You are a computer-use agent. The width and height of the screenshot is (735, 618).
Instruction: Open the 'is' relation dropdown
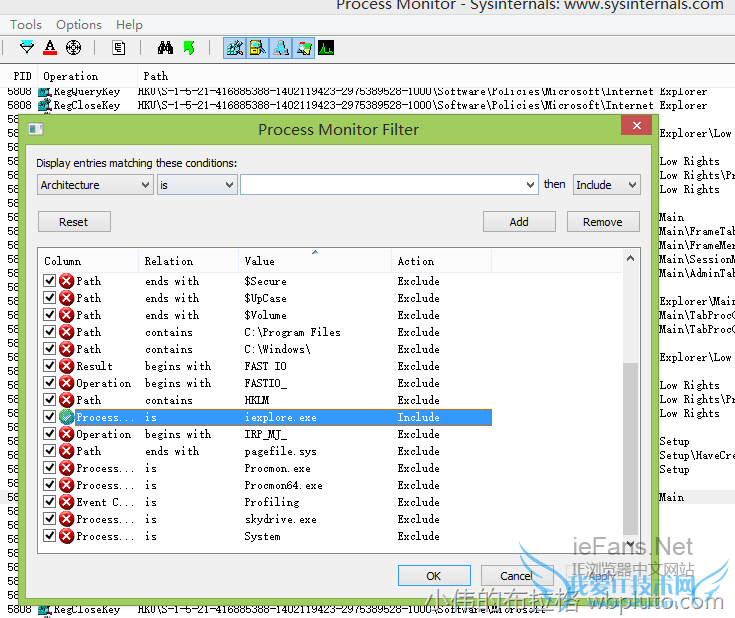click(x=197, y=185)
